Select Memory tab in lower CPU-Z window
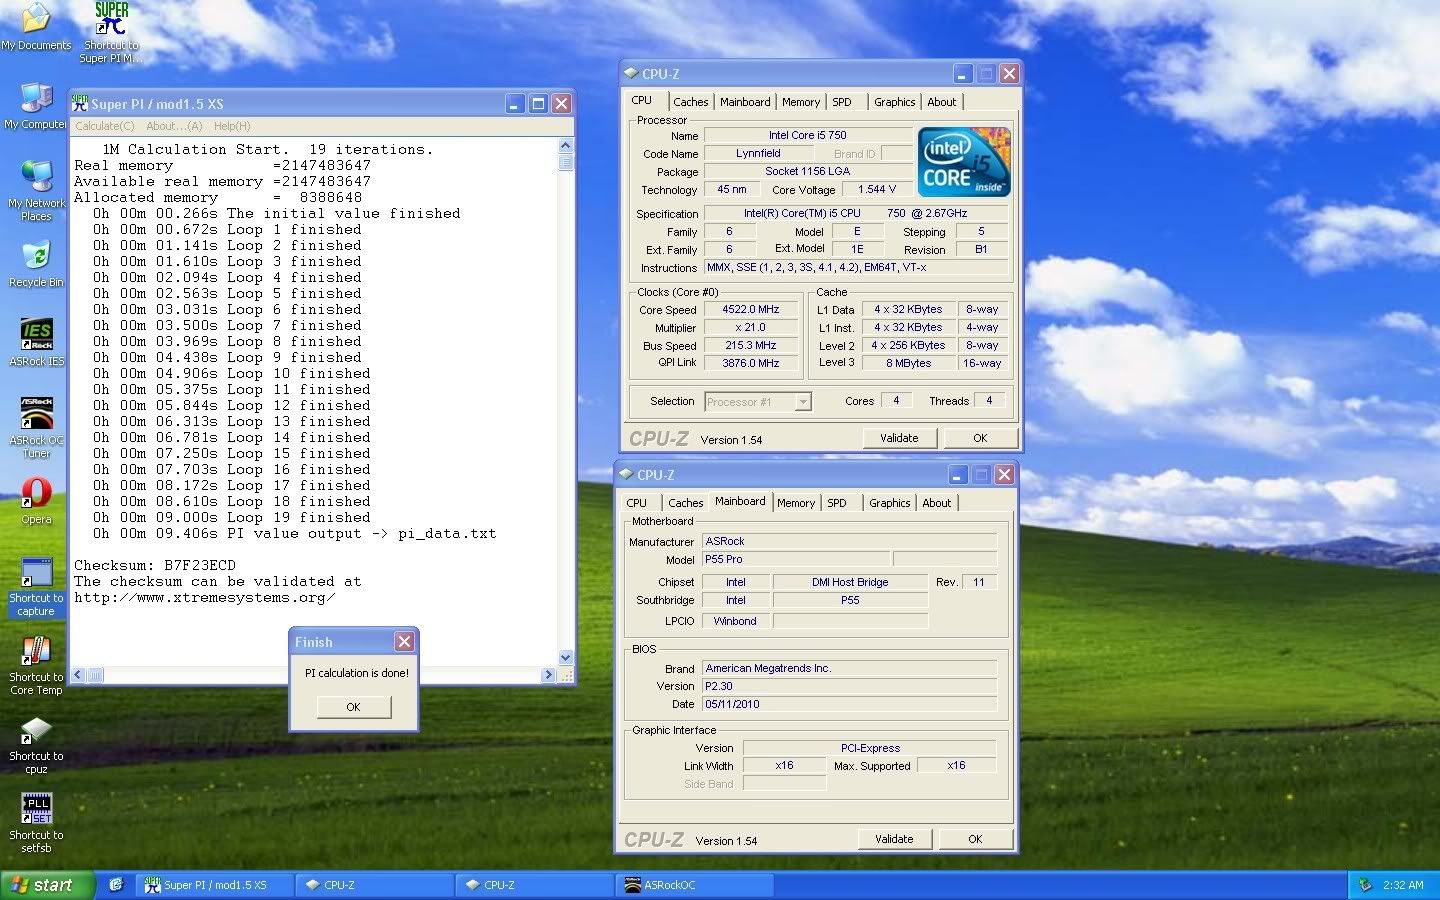The height and width of the screenshot is (900, 1440). (796, 503)
